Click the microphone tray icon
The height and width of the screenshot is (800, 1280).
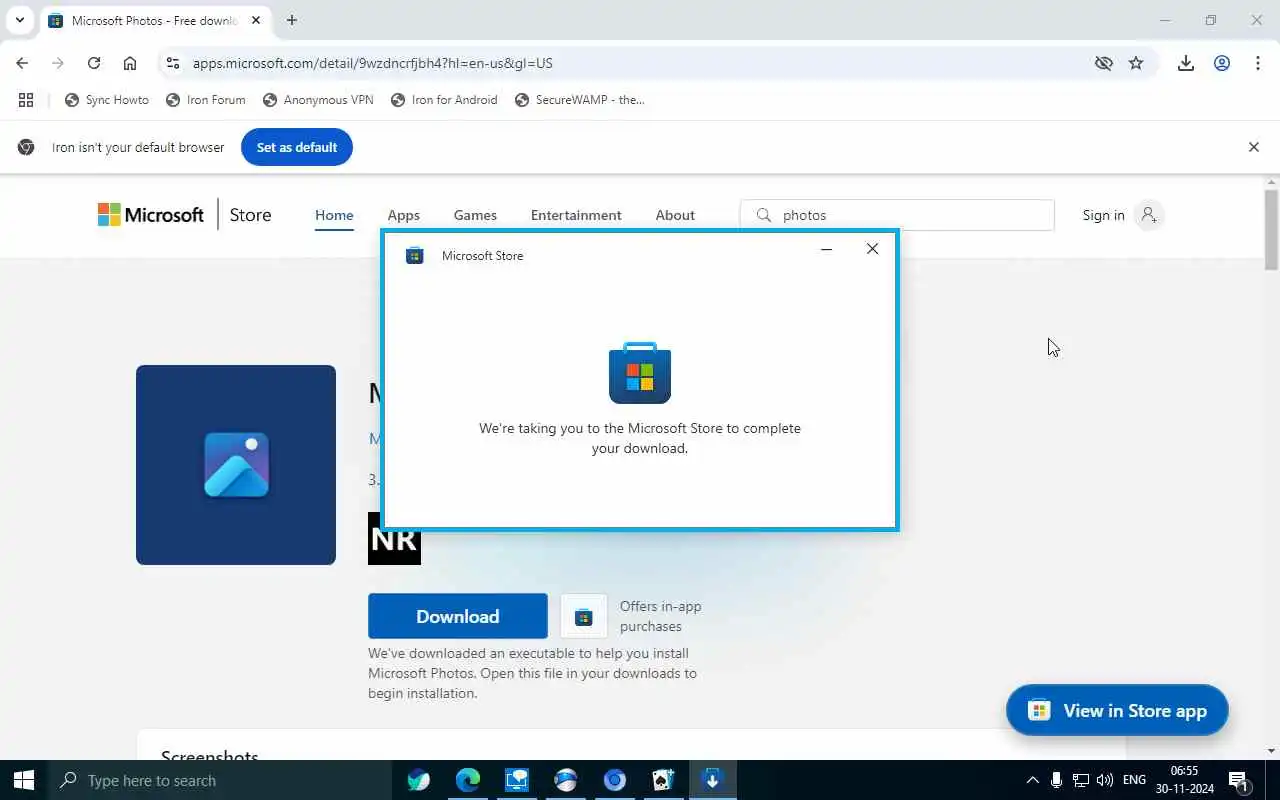coord(1057,780)
